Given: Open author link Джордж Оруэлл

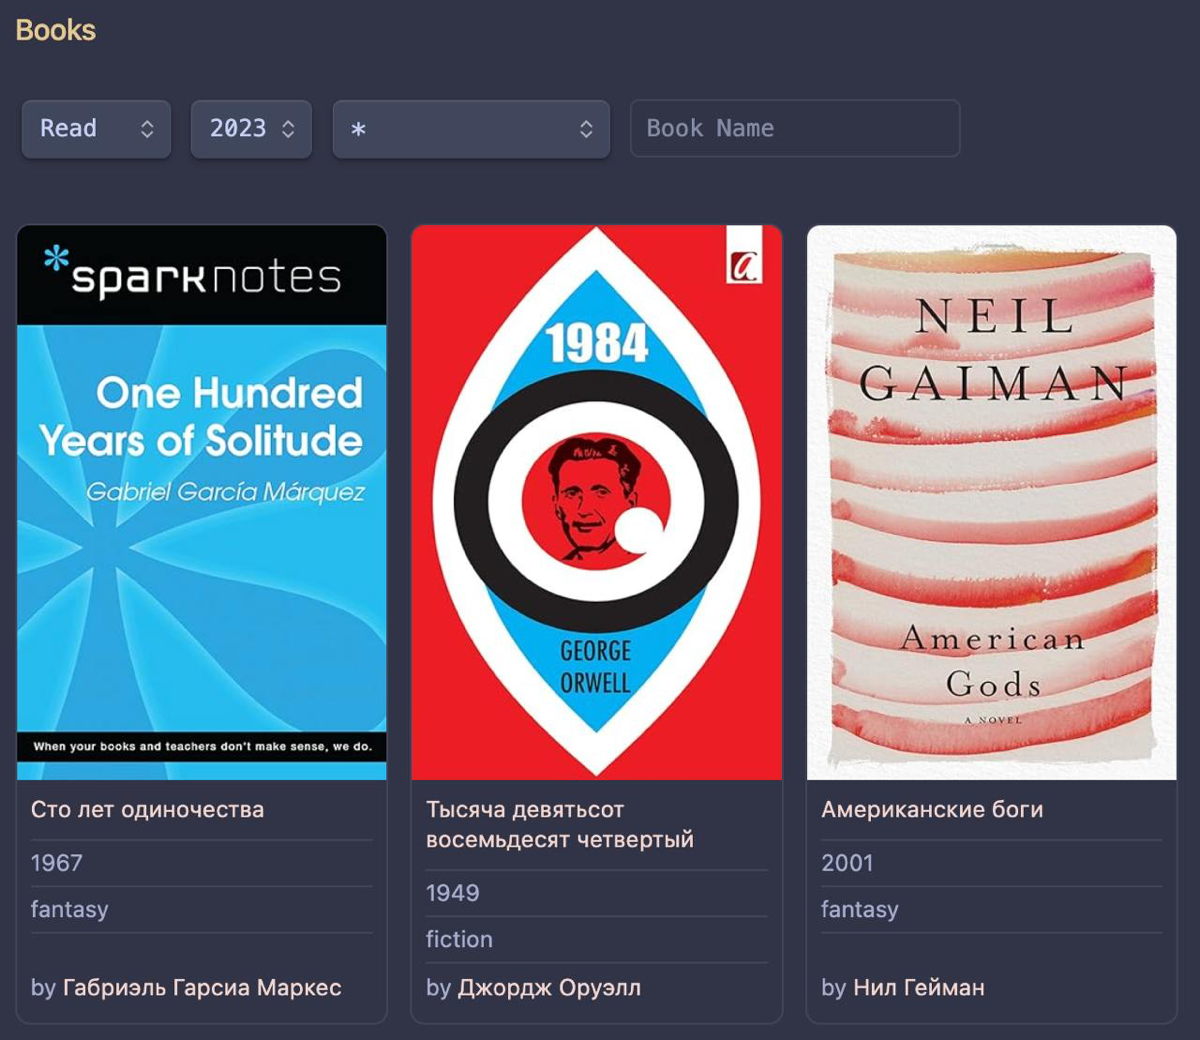Looking at the screenshot, I should click(549, 988).
